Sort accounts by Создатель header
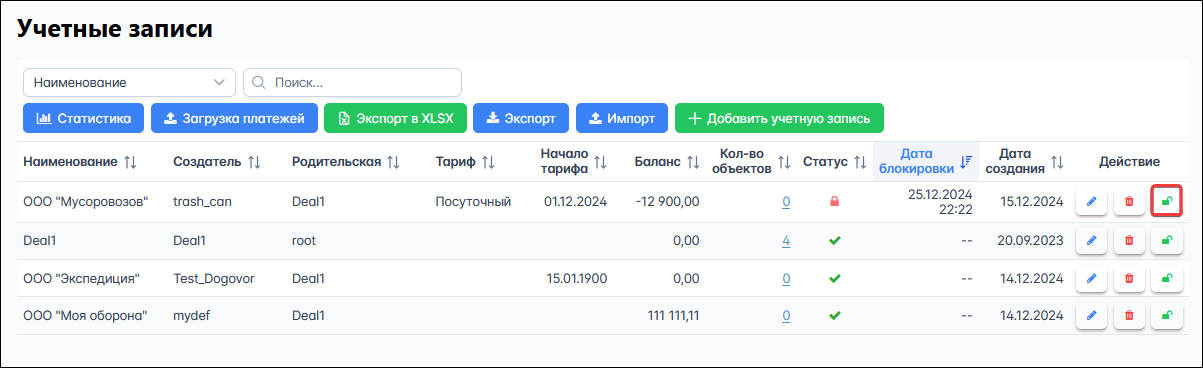The width and height of the screenshot is (1203, 368). pos(217,161)
